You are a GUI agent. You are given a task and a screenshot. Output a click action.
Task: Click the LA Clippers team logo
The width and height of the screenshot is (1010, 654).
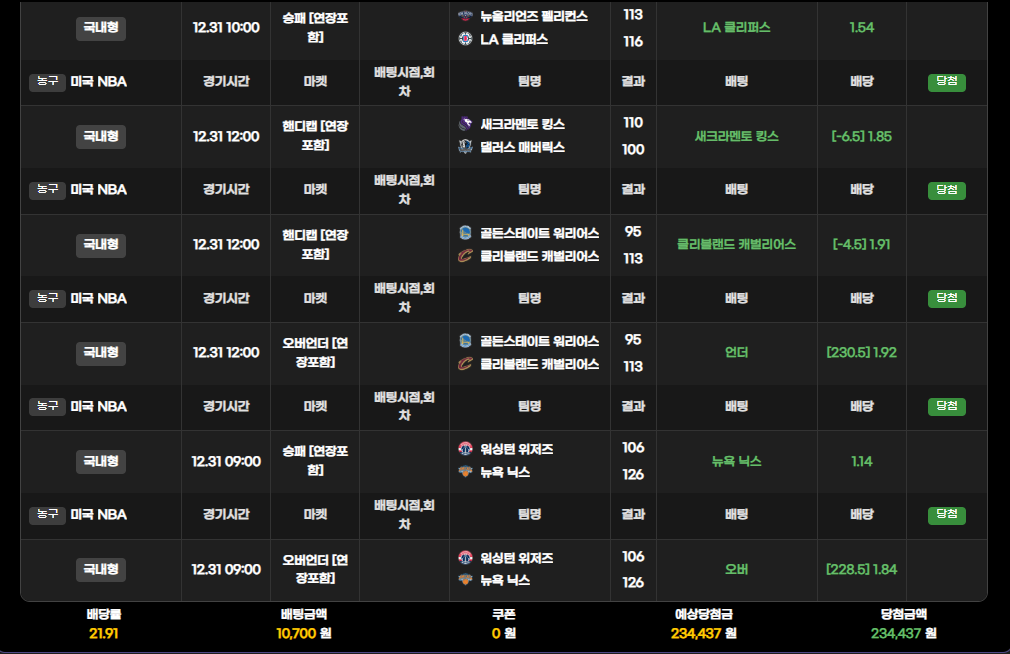[x=465, y=39]
